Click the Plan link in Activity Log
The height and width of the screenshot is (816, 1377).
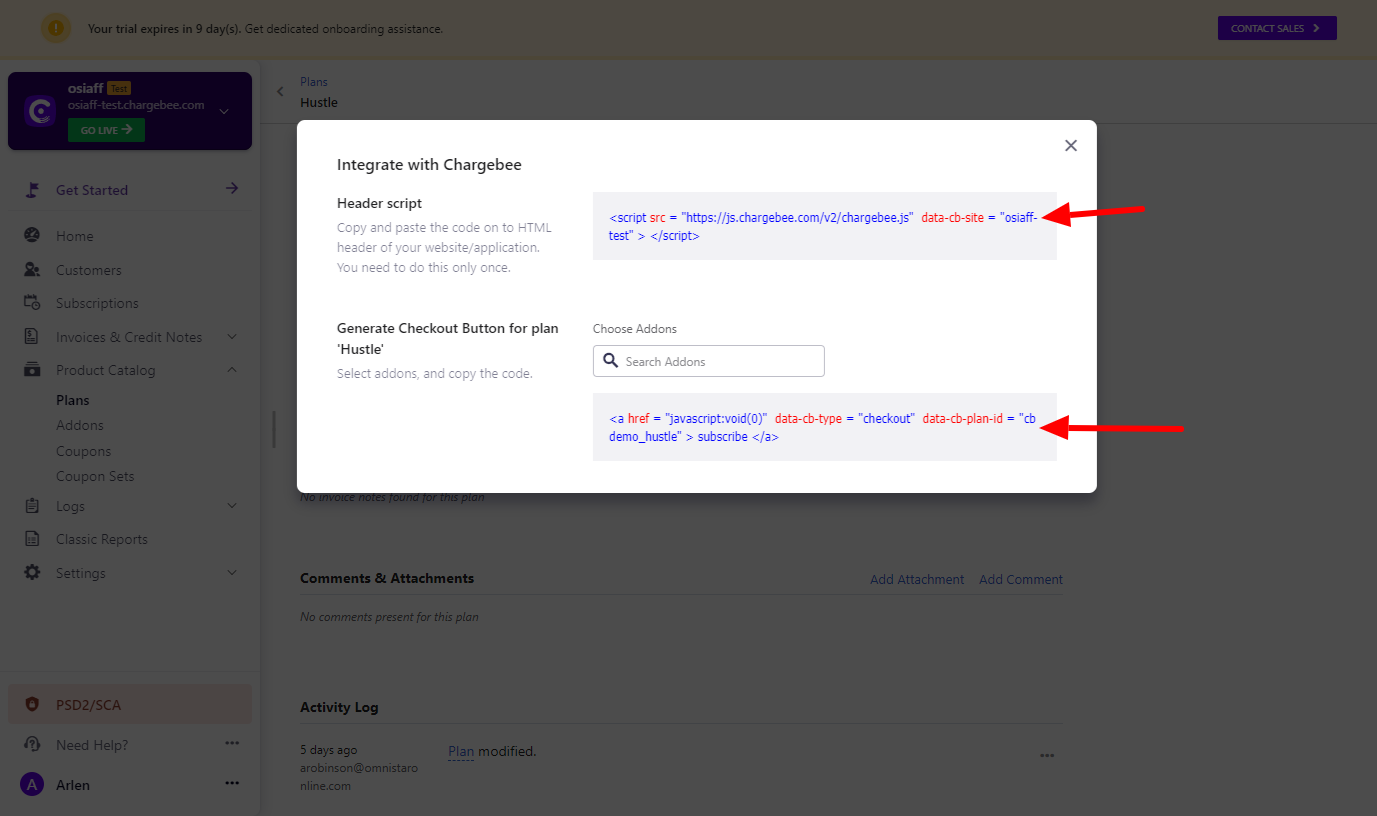[461, 751]
